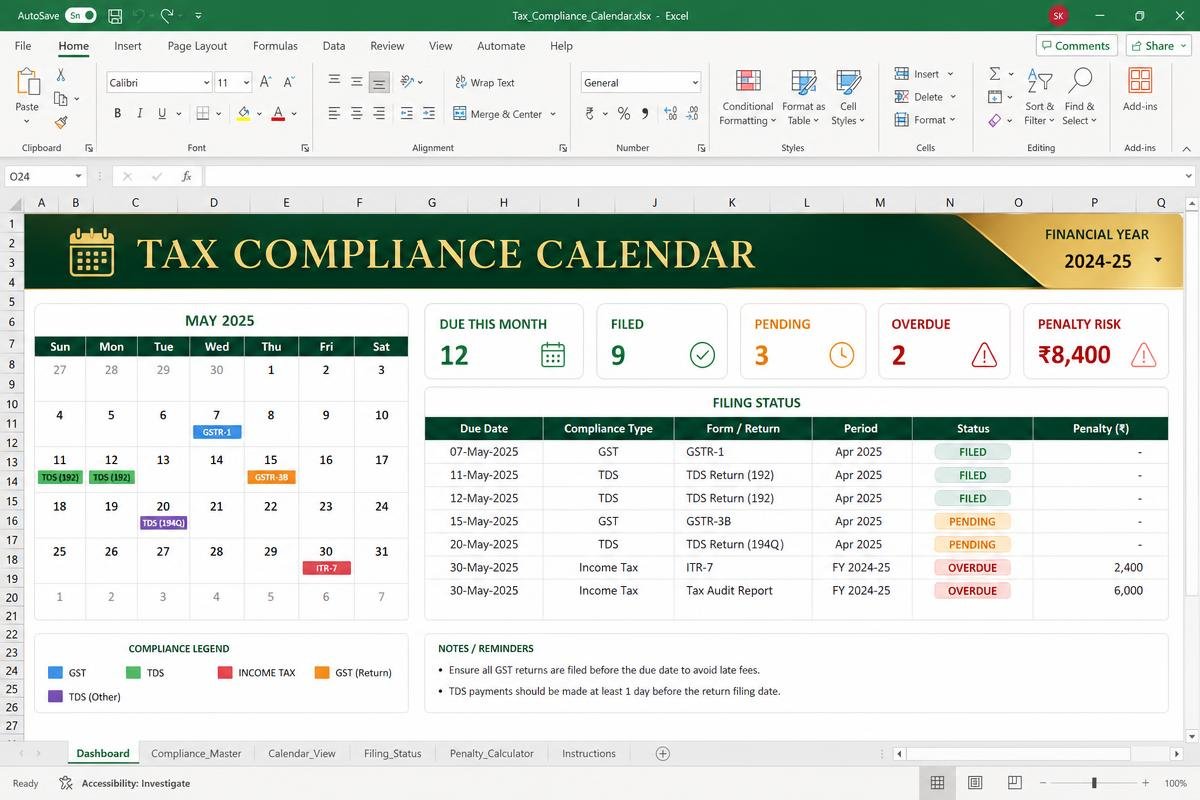Viewport: 1200px width, 800px height.
Task: Click the New Sheet plus icon
Action: (x=662, y=753)
